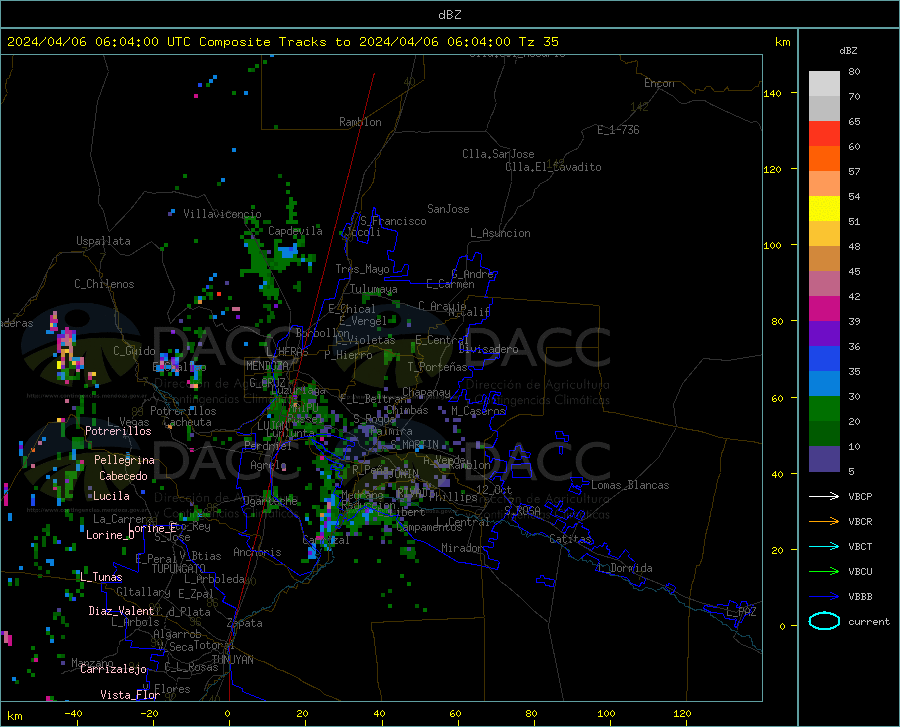900x727 pixels.
Task: Click the E_1-736 map label
Action: [618, 130]
